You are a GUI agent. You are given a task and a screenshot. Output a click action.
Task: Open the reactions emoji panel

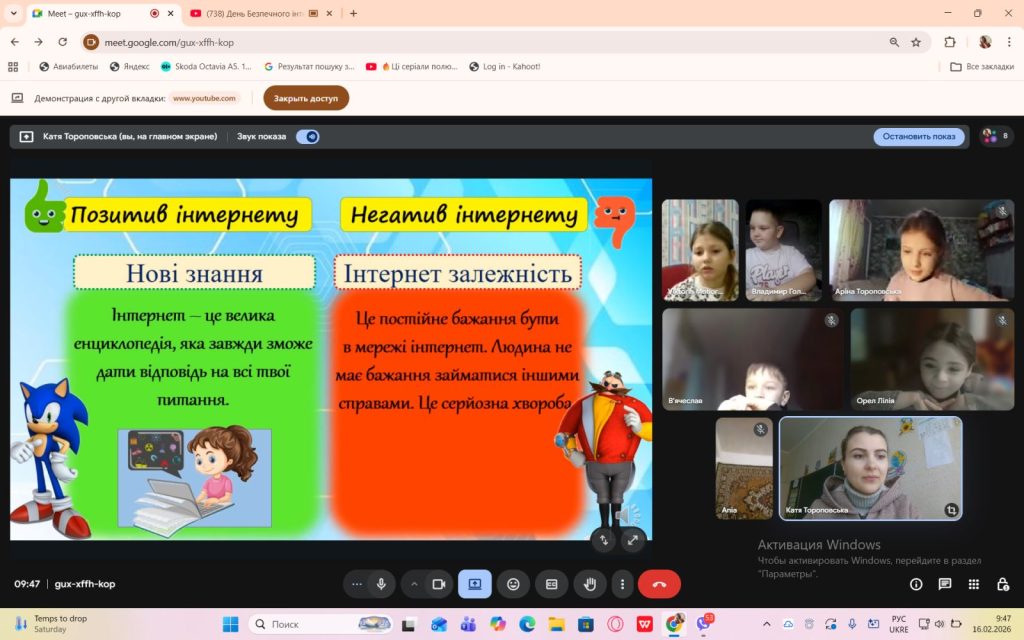click(513, 584)
